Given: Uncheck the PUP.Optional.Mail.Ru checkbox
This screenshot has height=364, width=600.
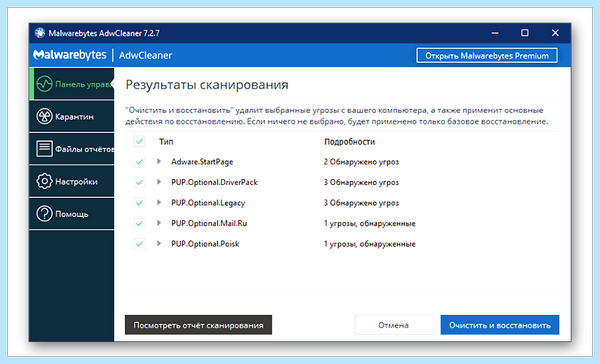Looking at the screenshot, I should click(139, 223).
